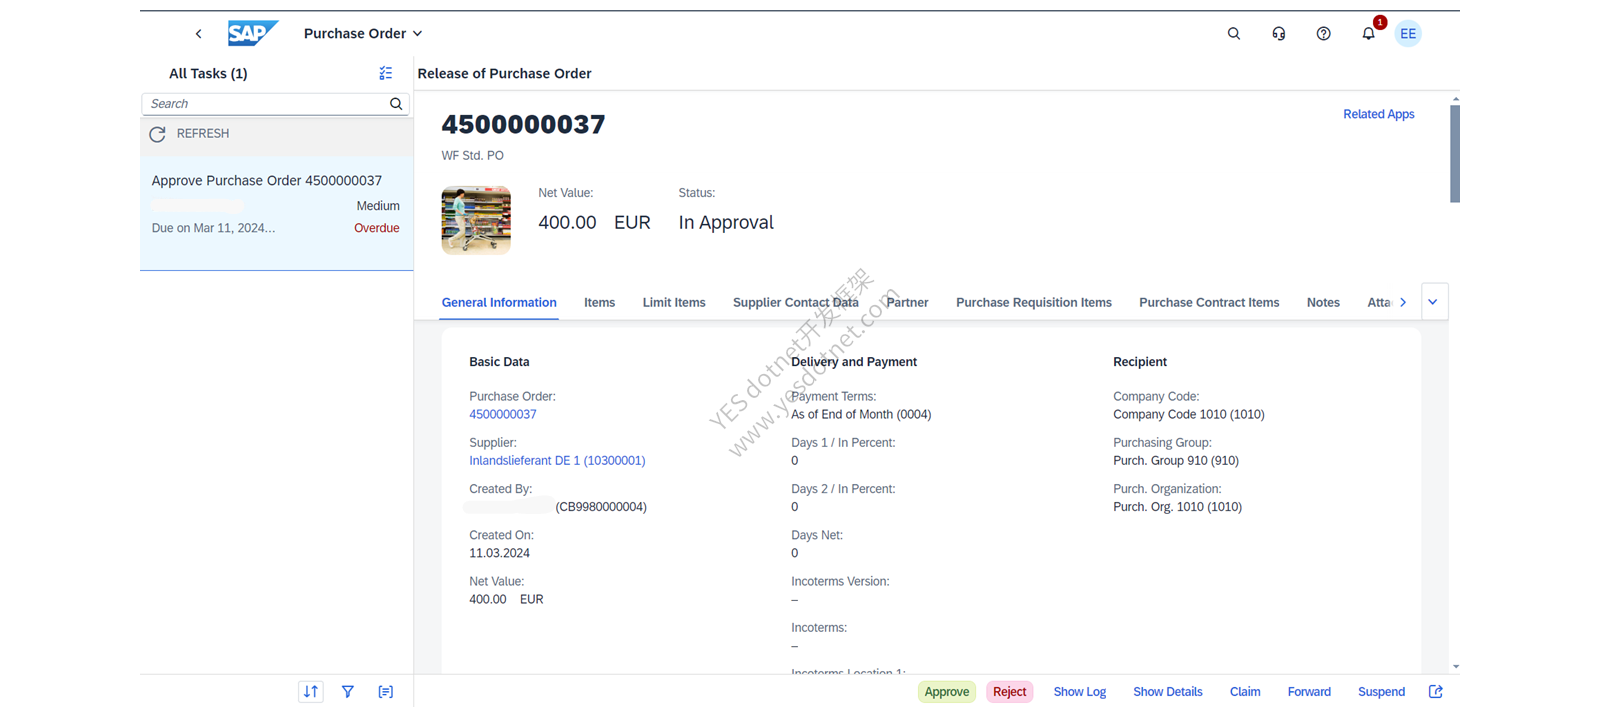Click the scrollbar down arrow

[1455, 666]
